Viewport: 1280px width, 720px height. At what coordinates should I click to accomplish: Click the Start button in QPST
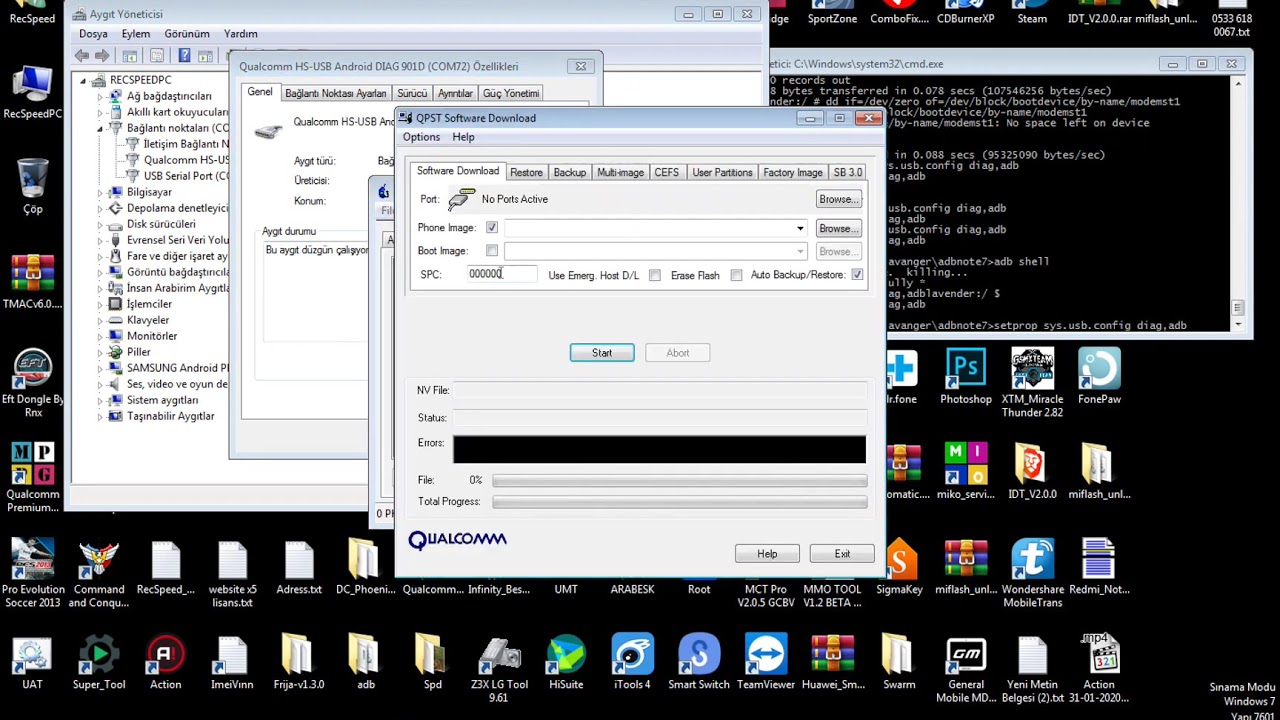click(x=602, y=353)
